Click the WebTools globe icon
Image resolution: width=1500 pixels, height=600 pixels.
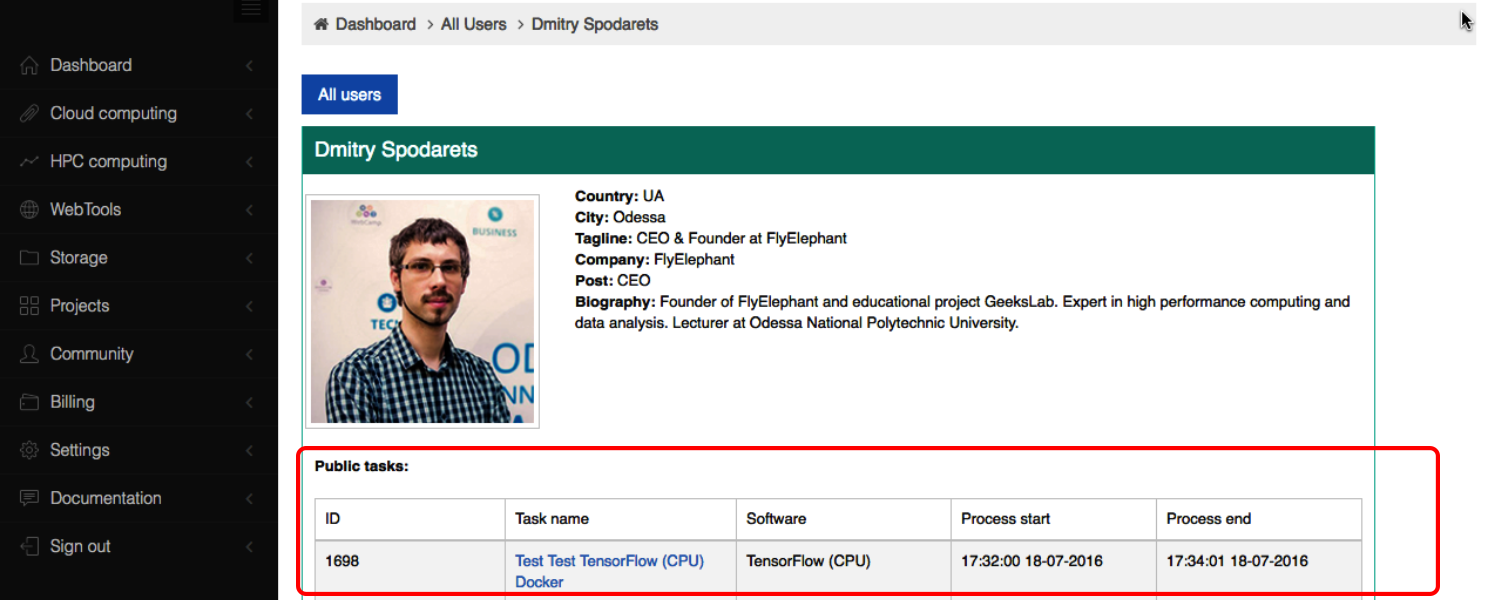[x=29, y=210]
